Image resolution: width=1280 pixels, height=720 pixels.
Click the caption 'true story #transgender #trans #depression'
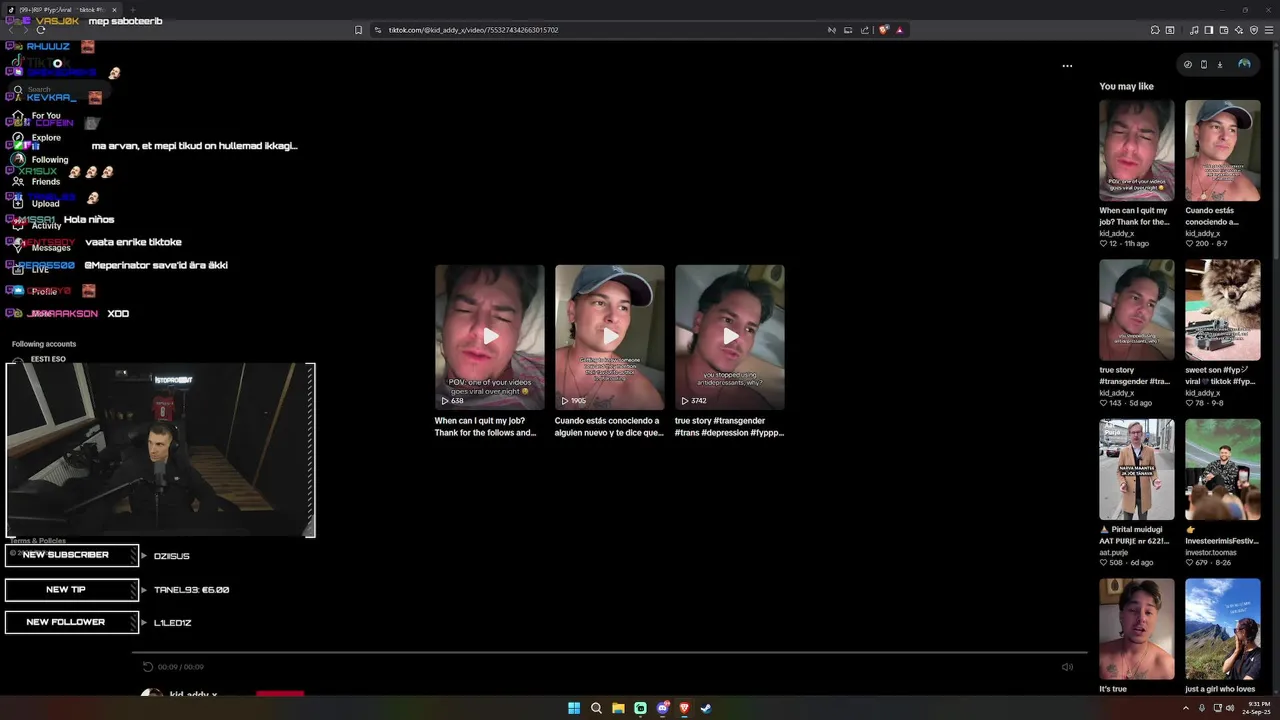(729, 427)
